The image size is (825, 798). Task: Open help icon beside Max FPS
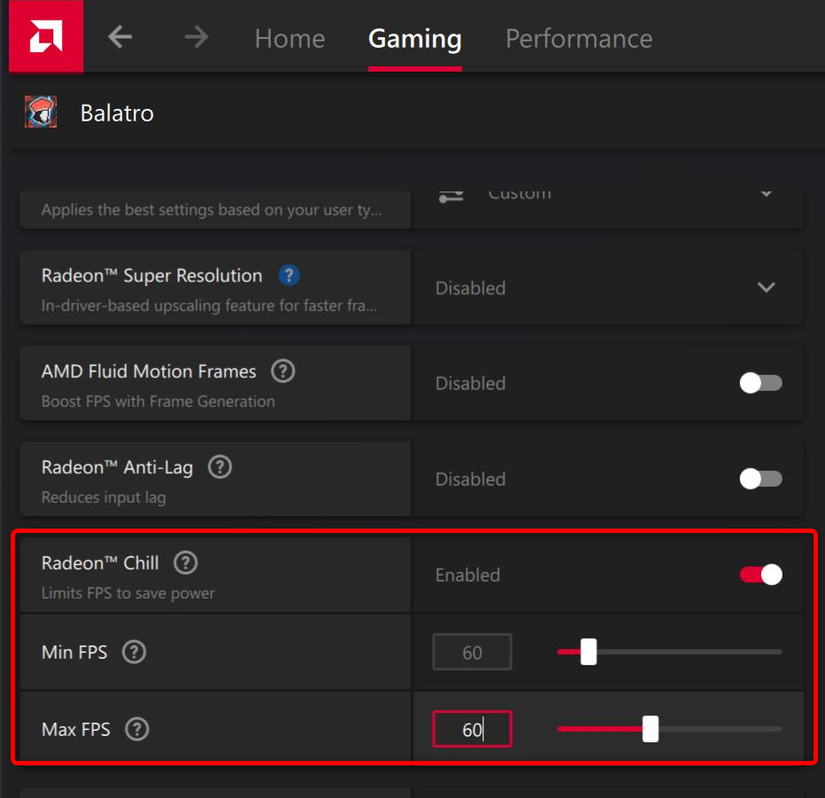[137, 730]
